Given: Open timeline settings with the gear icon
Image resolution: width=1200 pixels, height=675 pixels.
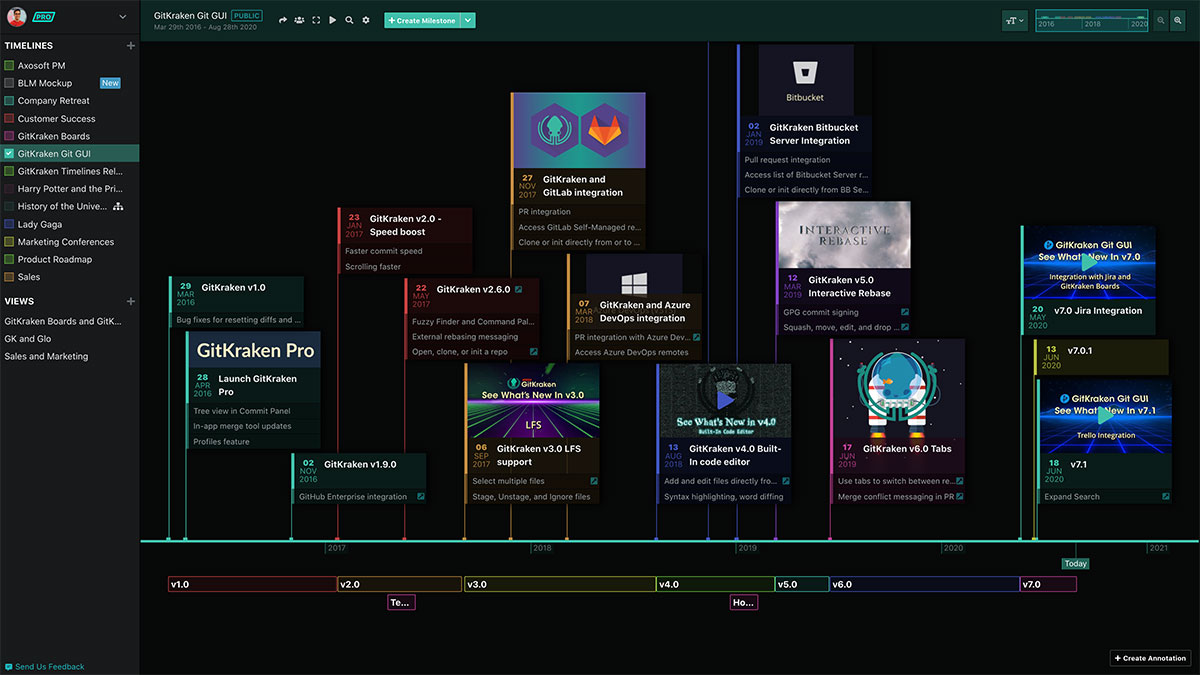Looking at the screenshot, I should point(366,20).
